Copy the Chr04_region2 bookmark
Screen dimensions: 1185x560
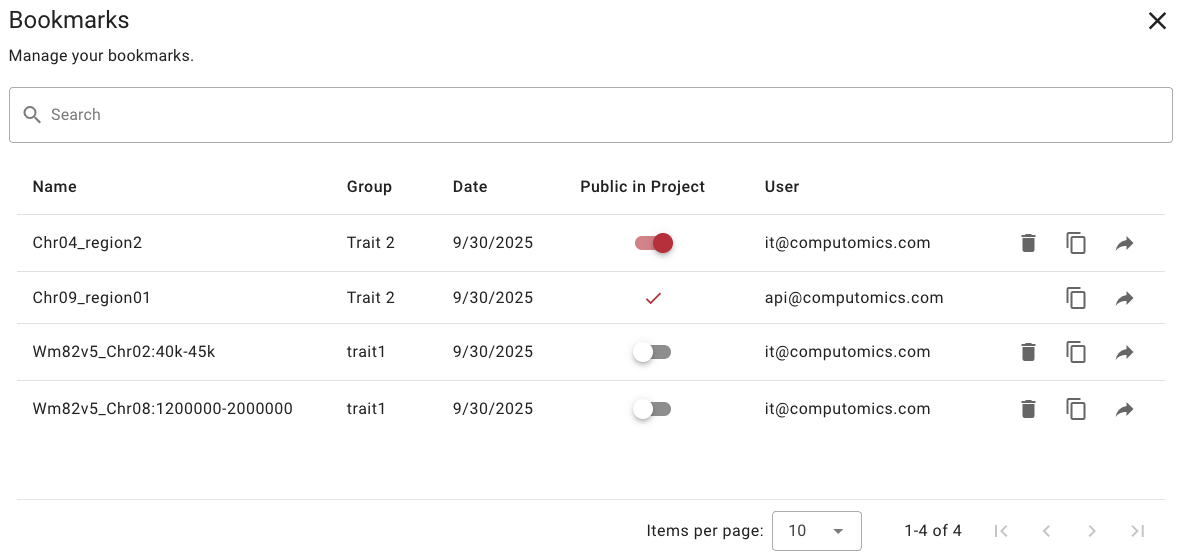(1076, 243)
